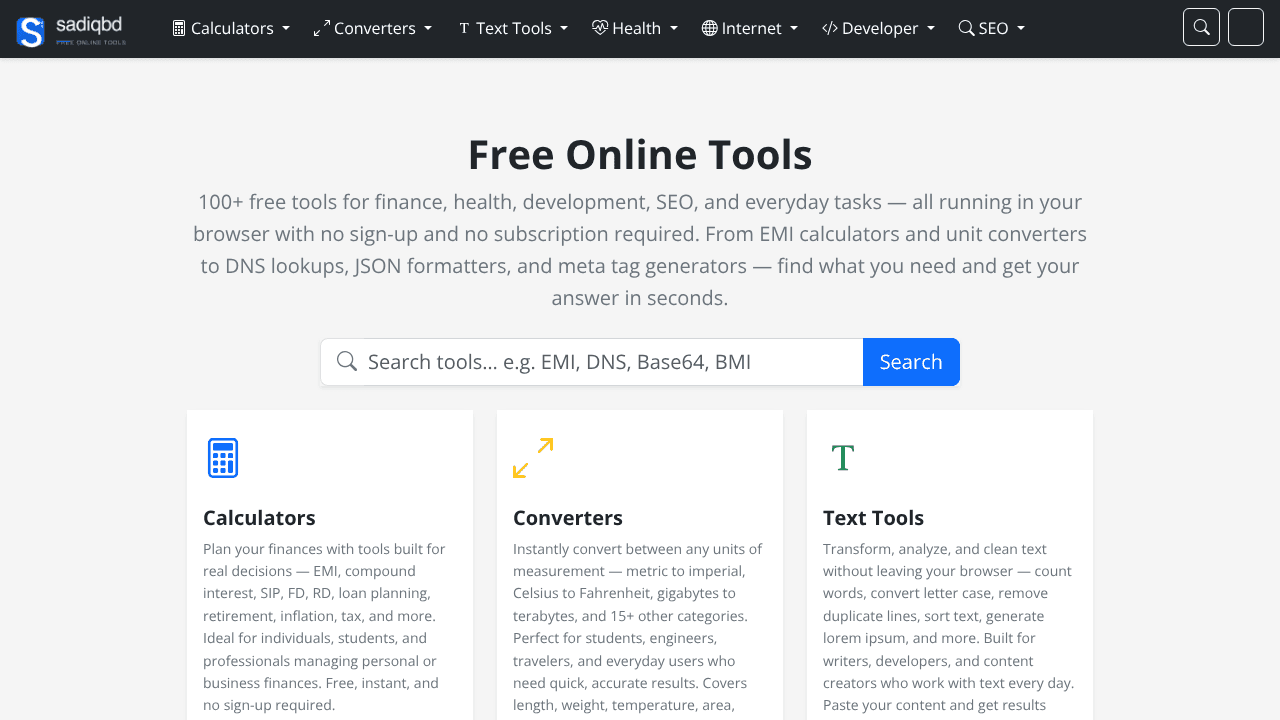Click the code brackets icon beside Developer
Screen dimensions: 1280x720
point(830,28)
